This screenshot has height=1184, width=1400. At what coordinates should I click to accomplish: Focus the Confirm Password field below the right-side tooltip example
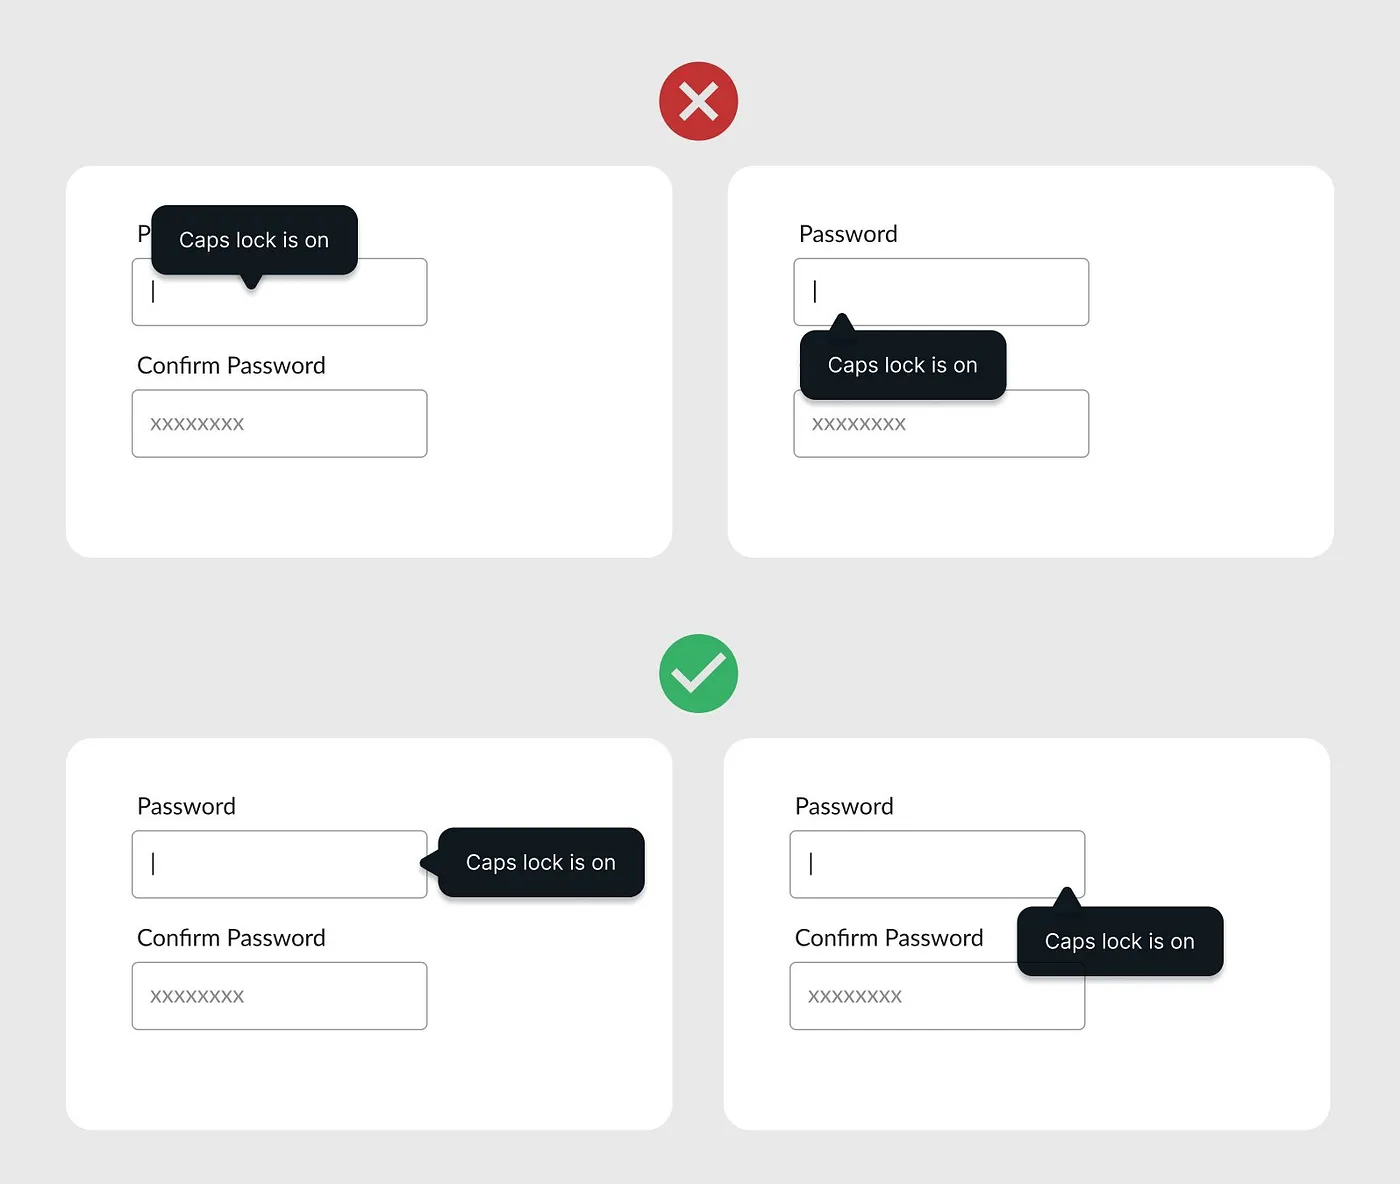(x=279, y=996)
